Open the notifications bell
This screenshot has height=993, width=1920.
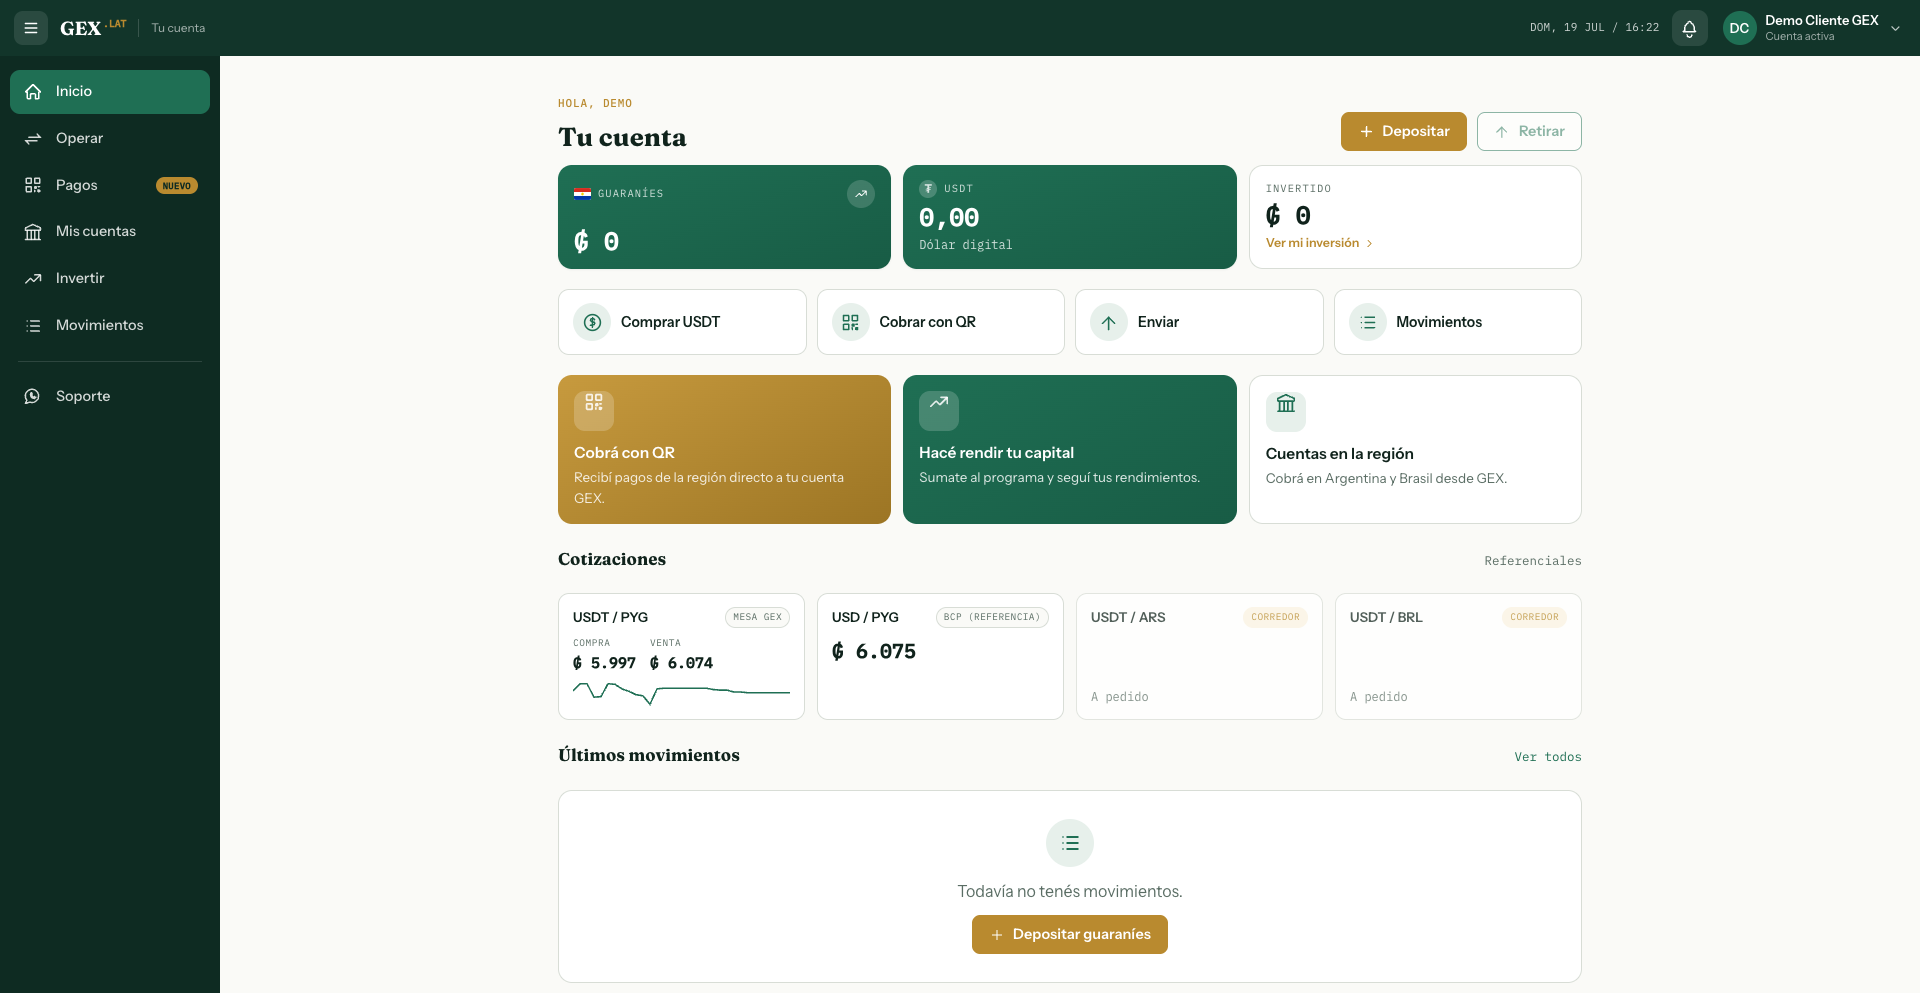coord(1689,28)
